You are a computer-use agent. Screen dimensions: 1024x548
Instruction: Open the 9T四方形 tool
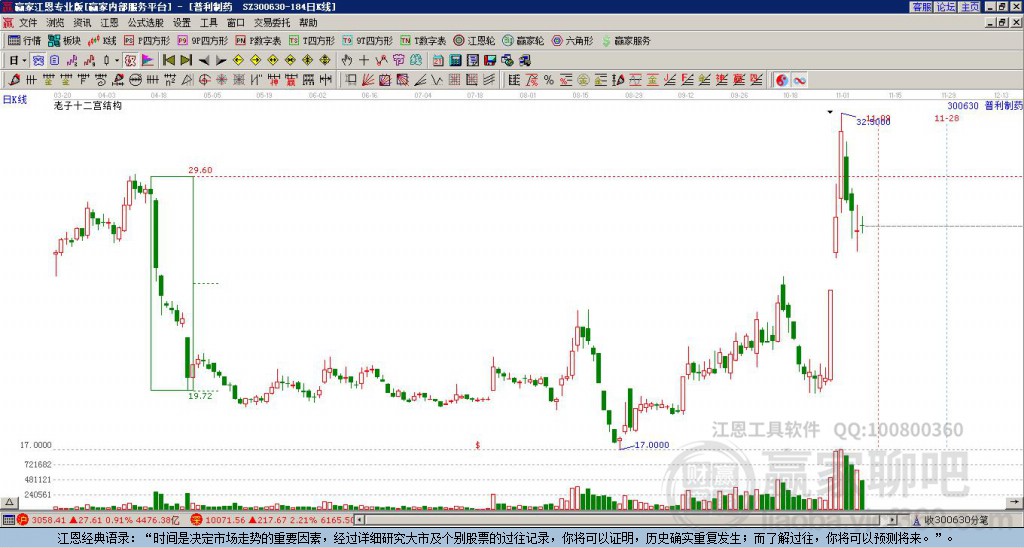click(x=367, y=40)
